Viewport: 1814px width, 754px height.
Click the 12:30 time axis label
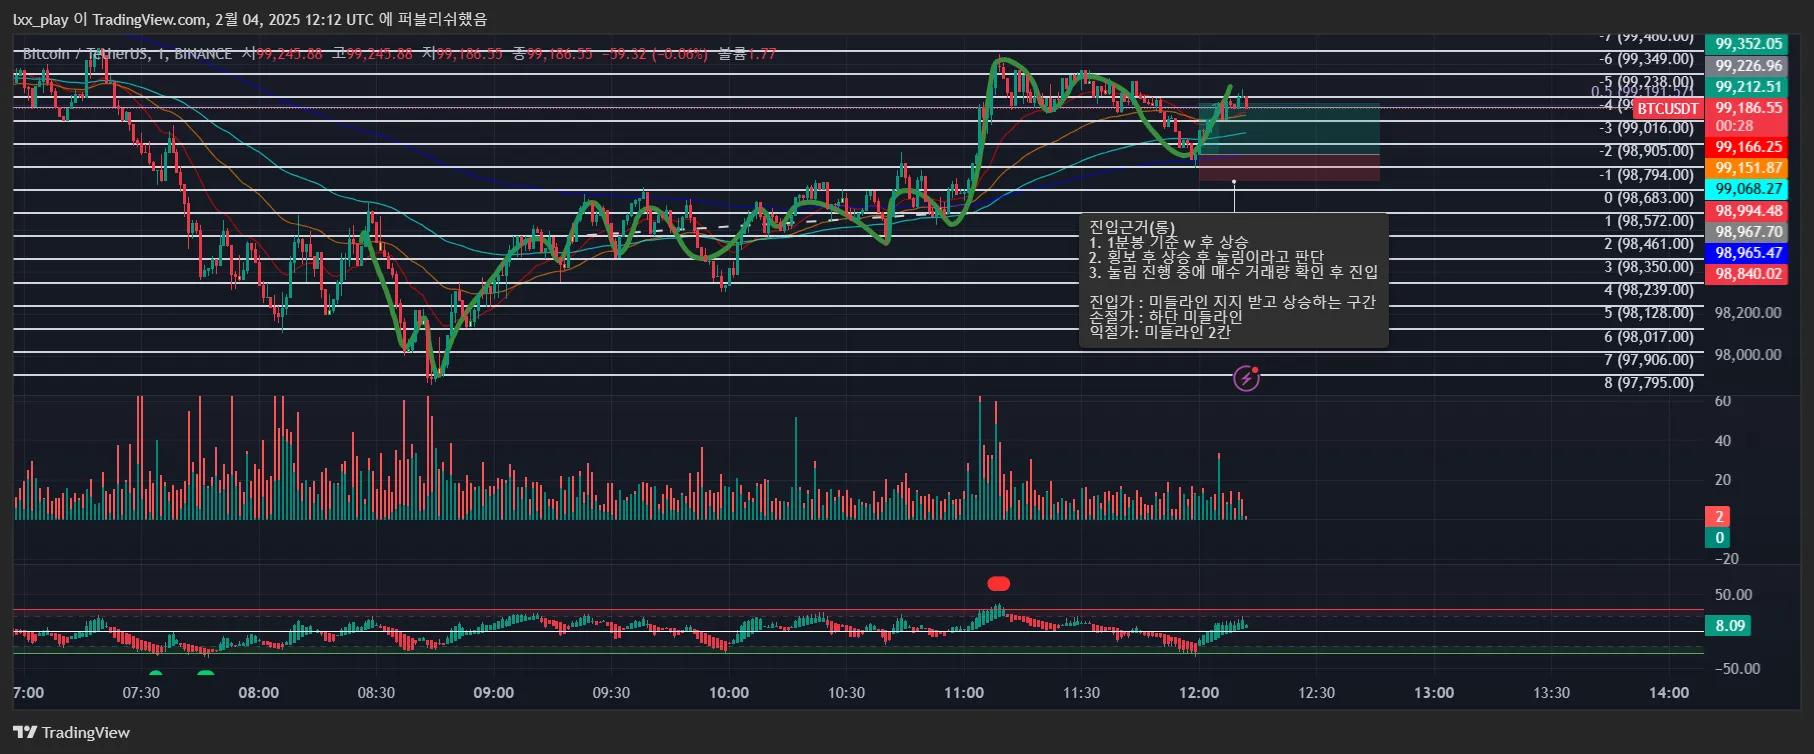coord(1316,693)
